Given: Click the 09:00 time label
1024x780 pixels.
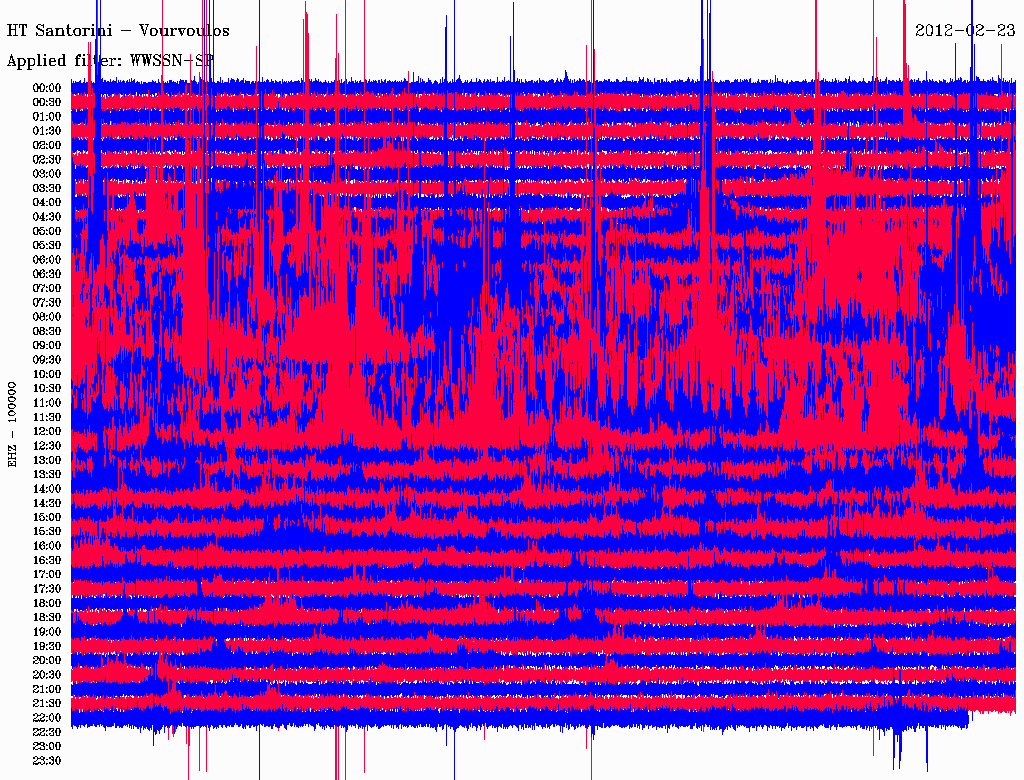Looking at the screenshot, I should [47, 346].
